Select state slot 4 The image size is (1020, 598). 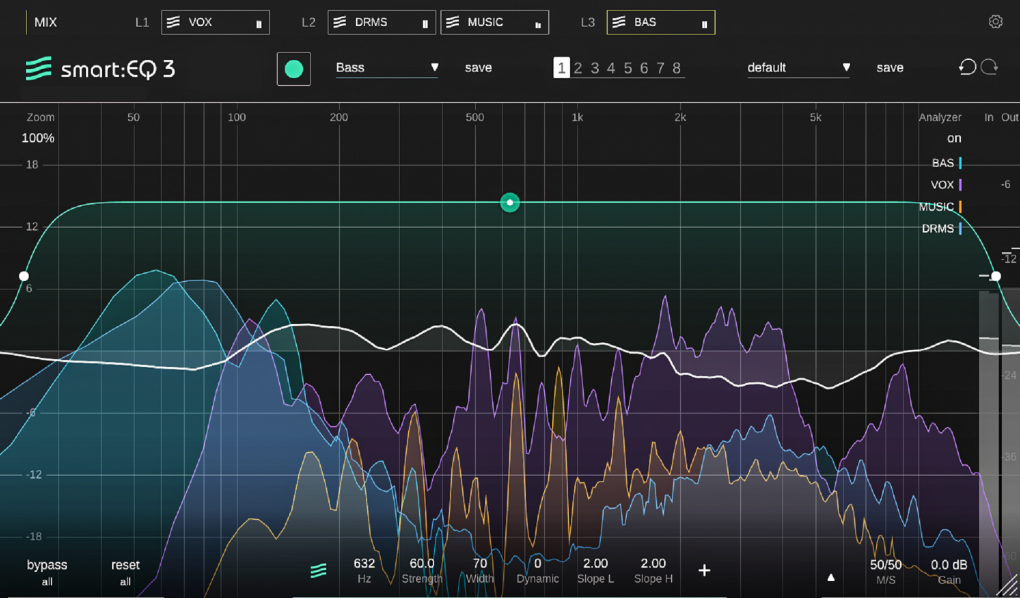tap(611, 68)
